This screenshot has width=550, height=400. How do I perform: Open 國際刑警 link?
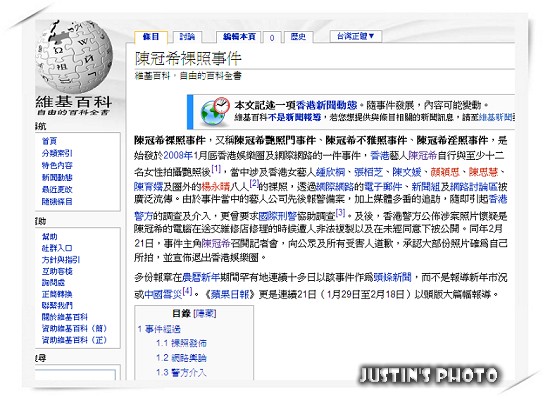(277, 215)
